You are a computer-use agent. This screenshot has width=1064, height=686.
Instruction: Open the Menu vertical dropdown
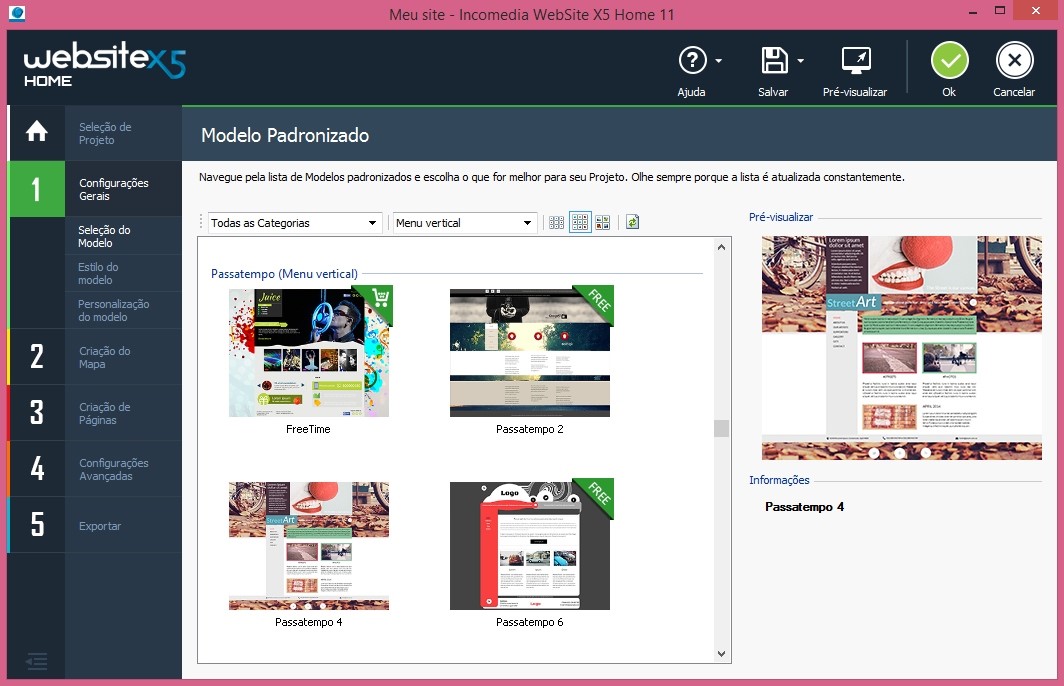[x=466, y=223]
